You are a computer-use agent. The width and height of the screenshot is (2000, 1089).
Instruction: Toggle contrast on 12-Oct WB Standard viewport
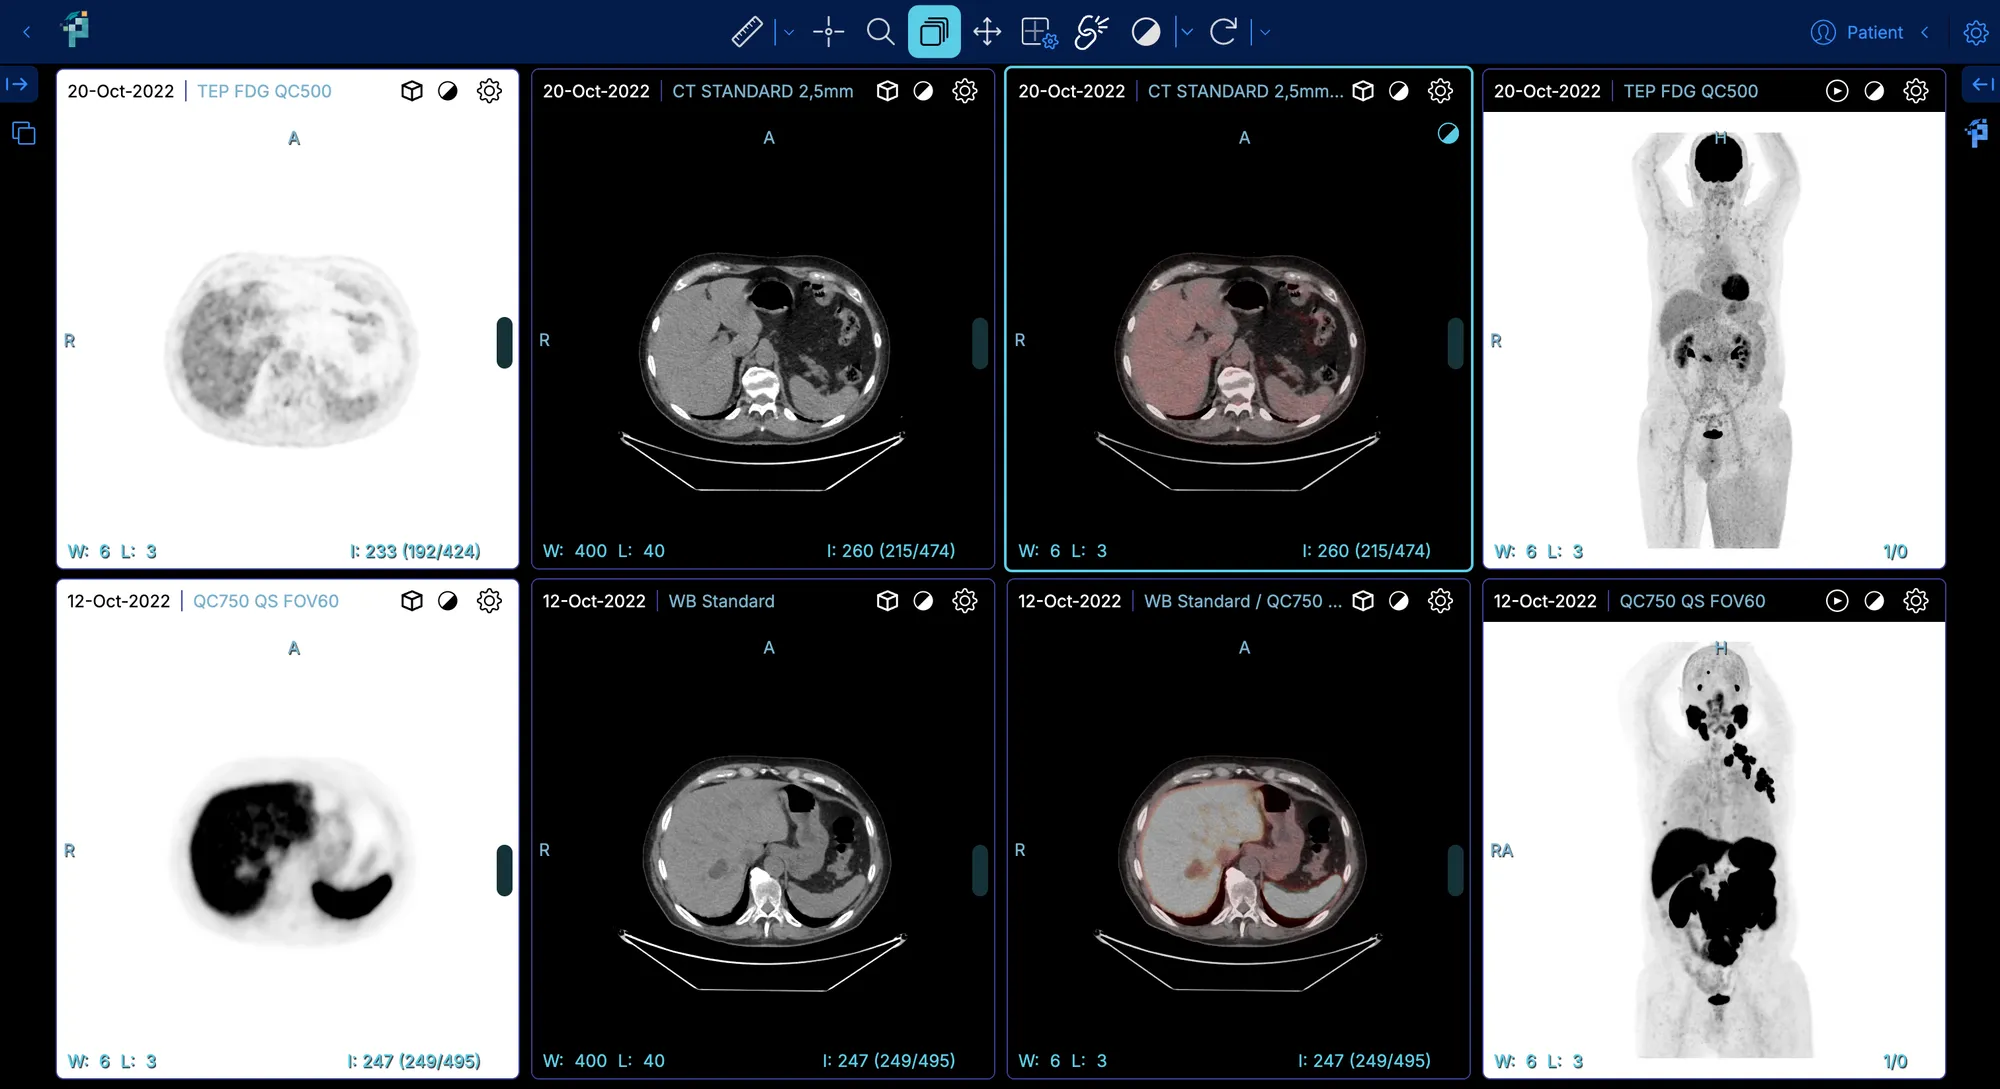(923, 601)
